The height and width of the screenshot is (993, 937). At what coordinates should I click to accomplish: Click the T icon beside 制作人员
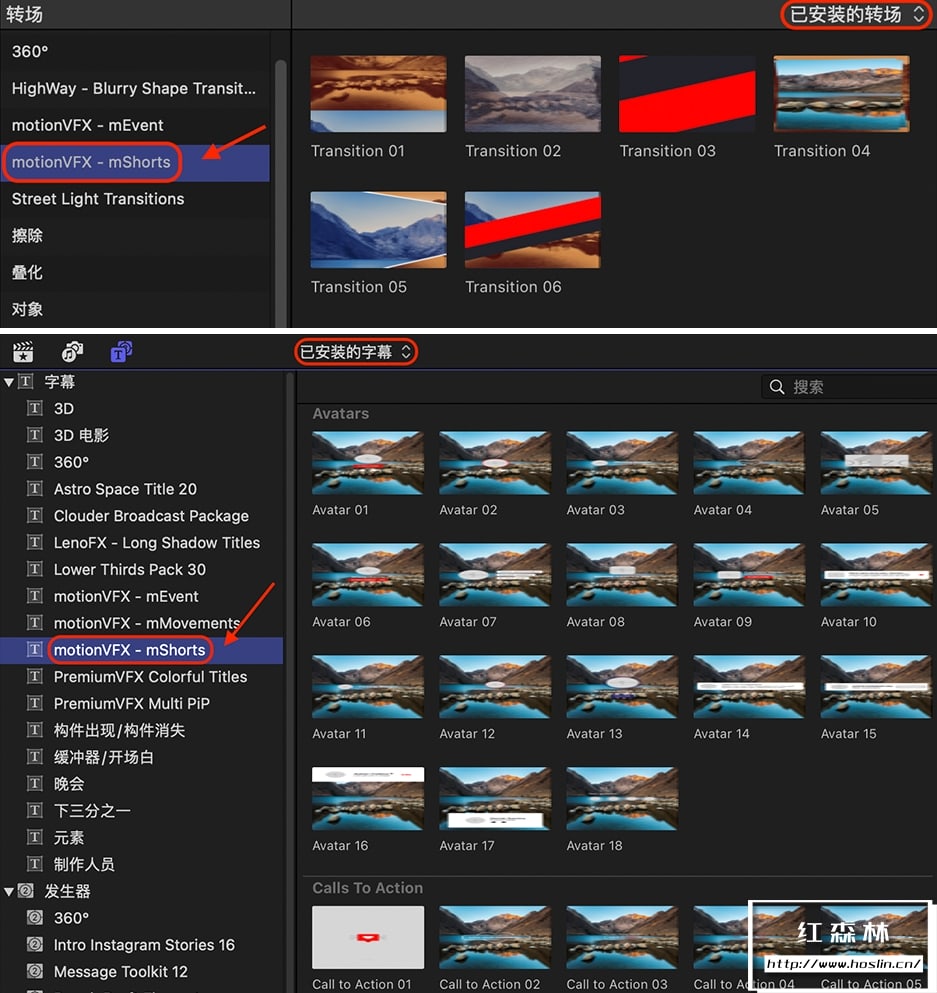click(x=35, y=864)
